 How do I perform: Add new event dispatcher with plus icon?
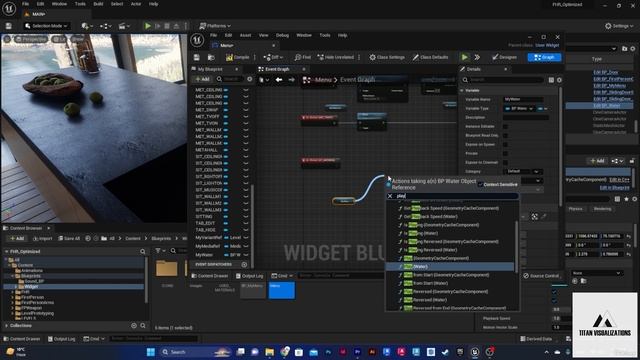pos(244,264)
